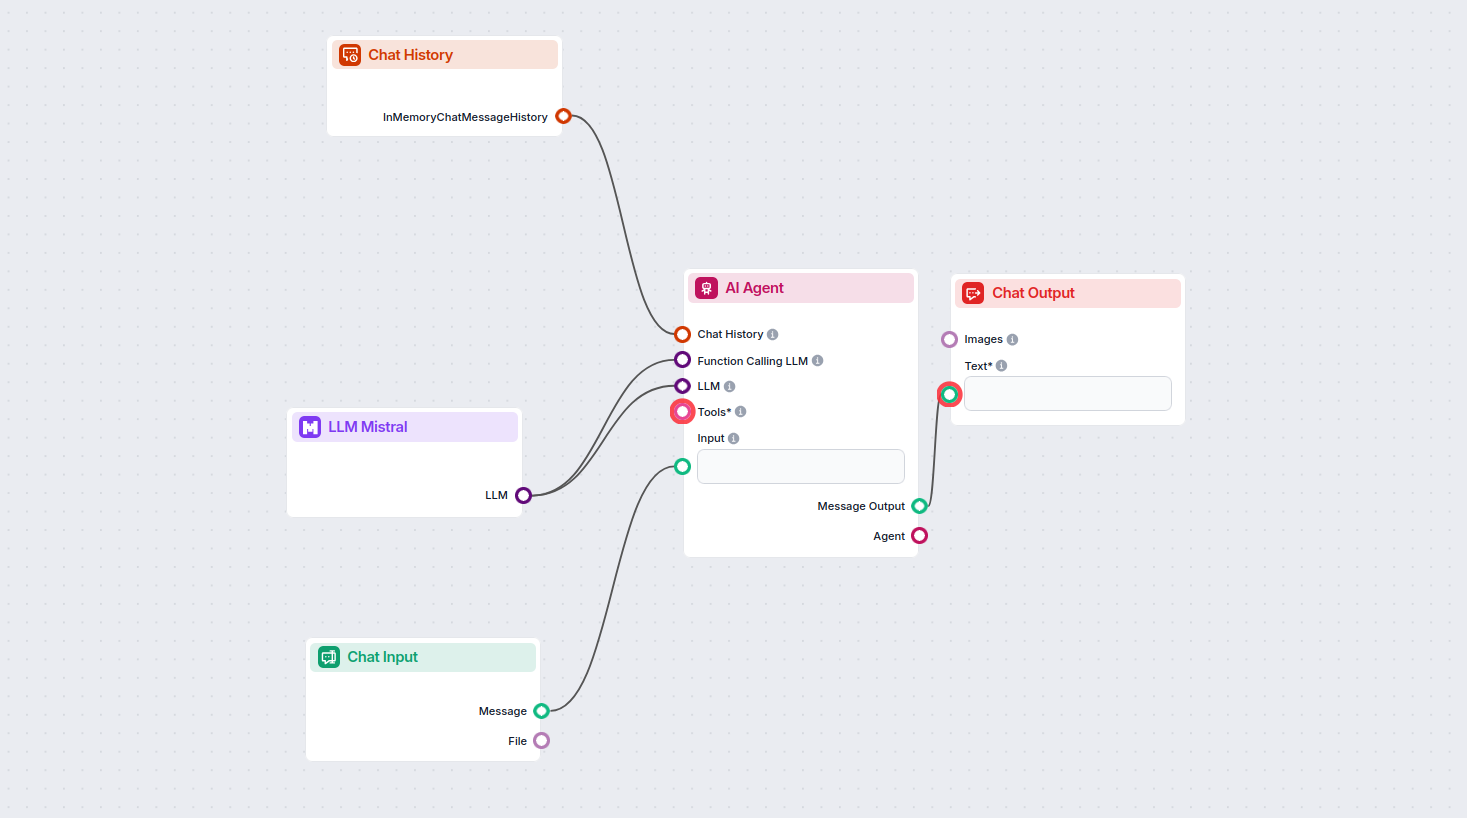Image resolution: width=1467 pixels, height=818 pixels.
Task: Click the Chat Input Message output port
Action: pyautogui.click(x=541, y=711)
